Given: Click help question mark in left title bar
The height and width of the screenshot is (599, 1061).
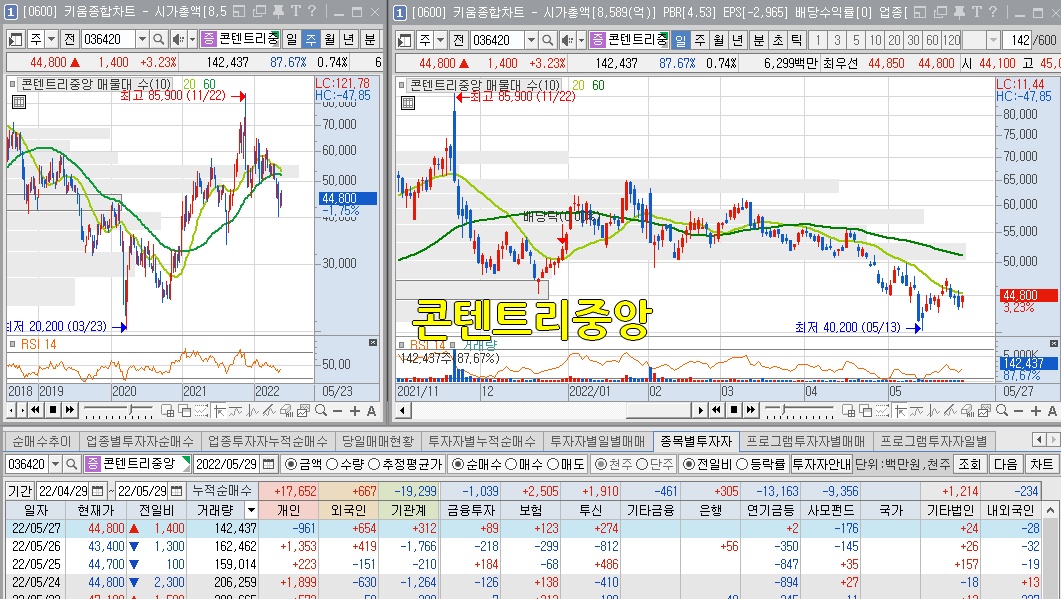Looking at the screenshot, I should click(311, 12).
